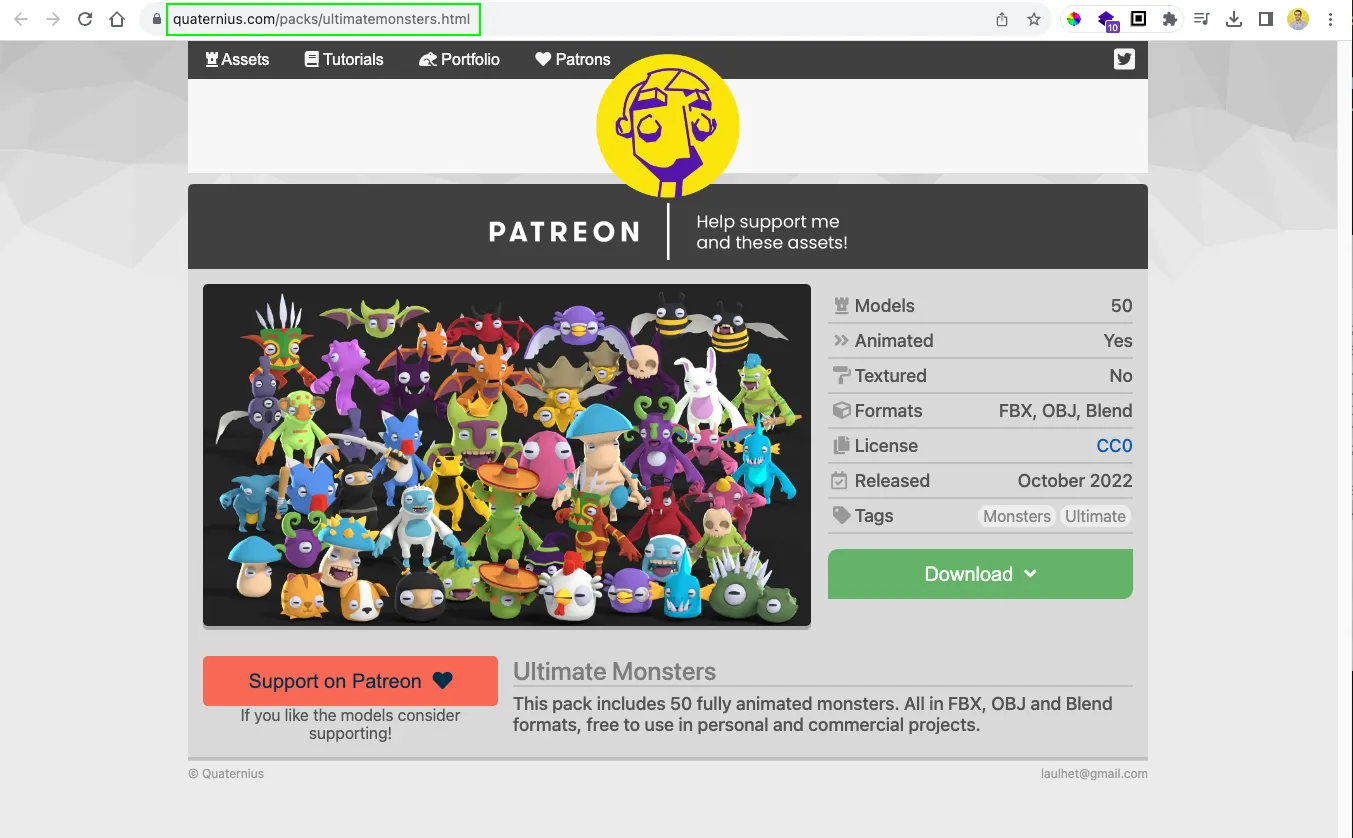Open the Chrome profile avatar
This screenshot has width=1353, height=838.
1298,19
